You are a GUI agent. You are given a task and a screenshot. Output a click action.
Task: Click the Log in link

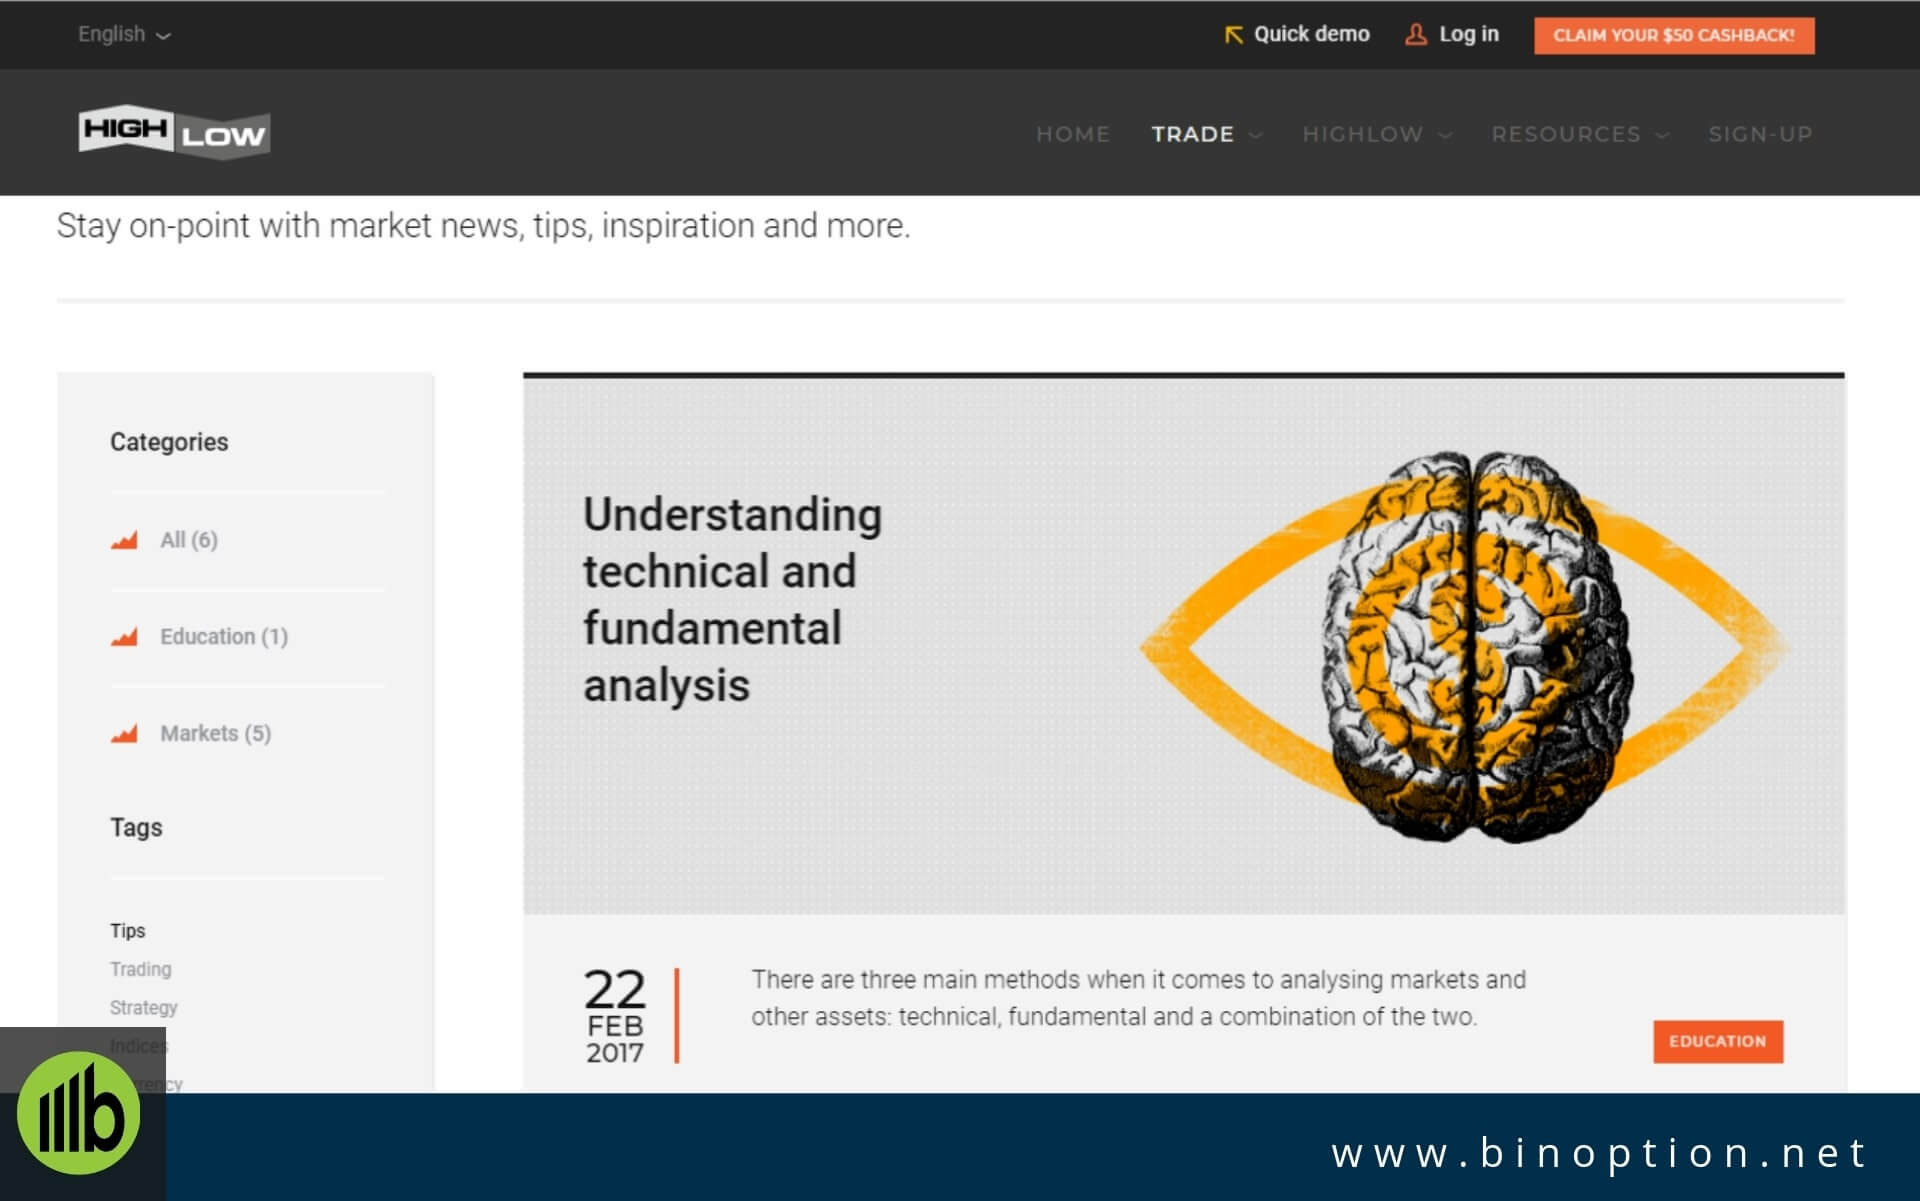coord(1468,34)
